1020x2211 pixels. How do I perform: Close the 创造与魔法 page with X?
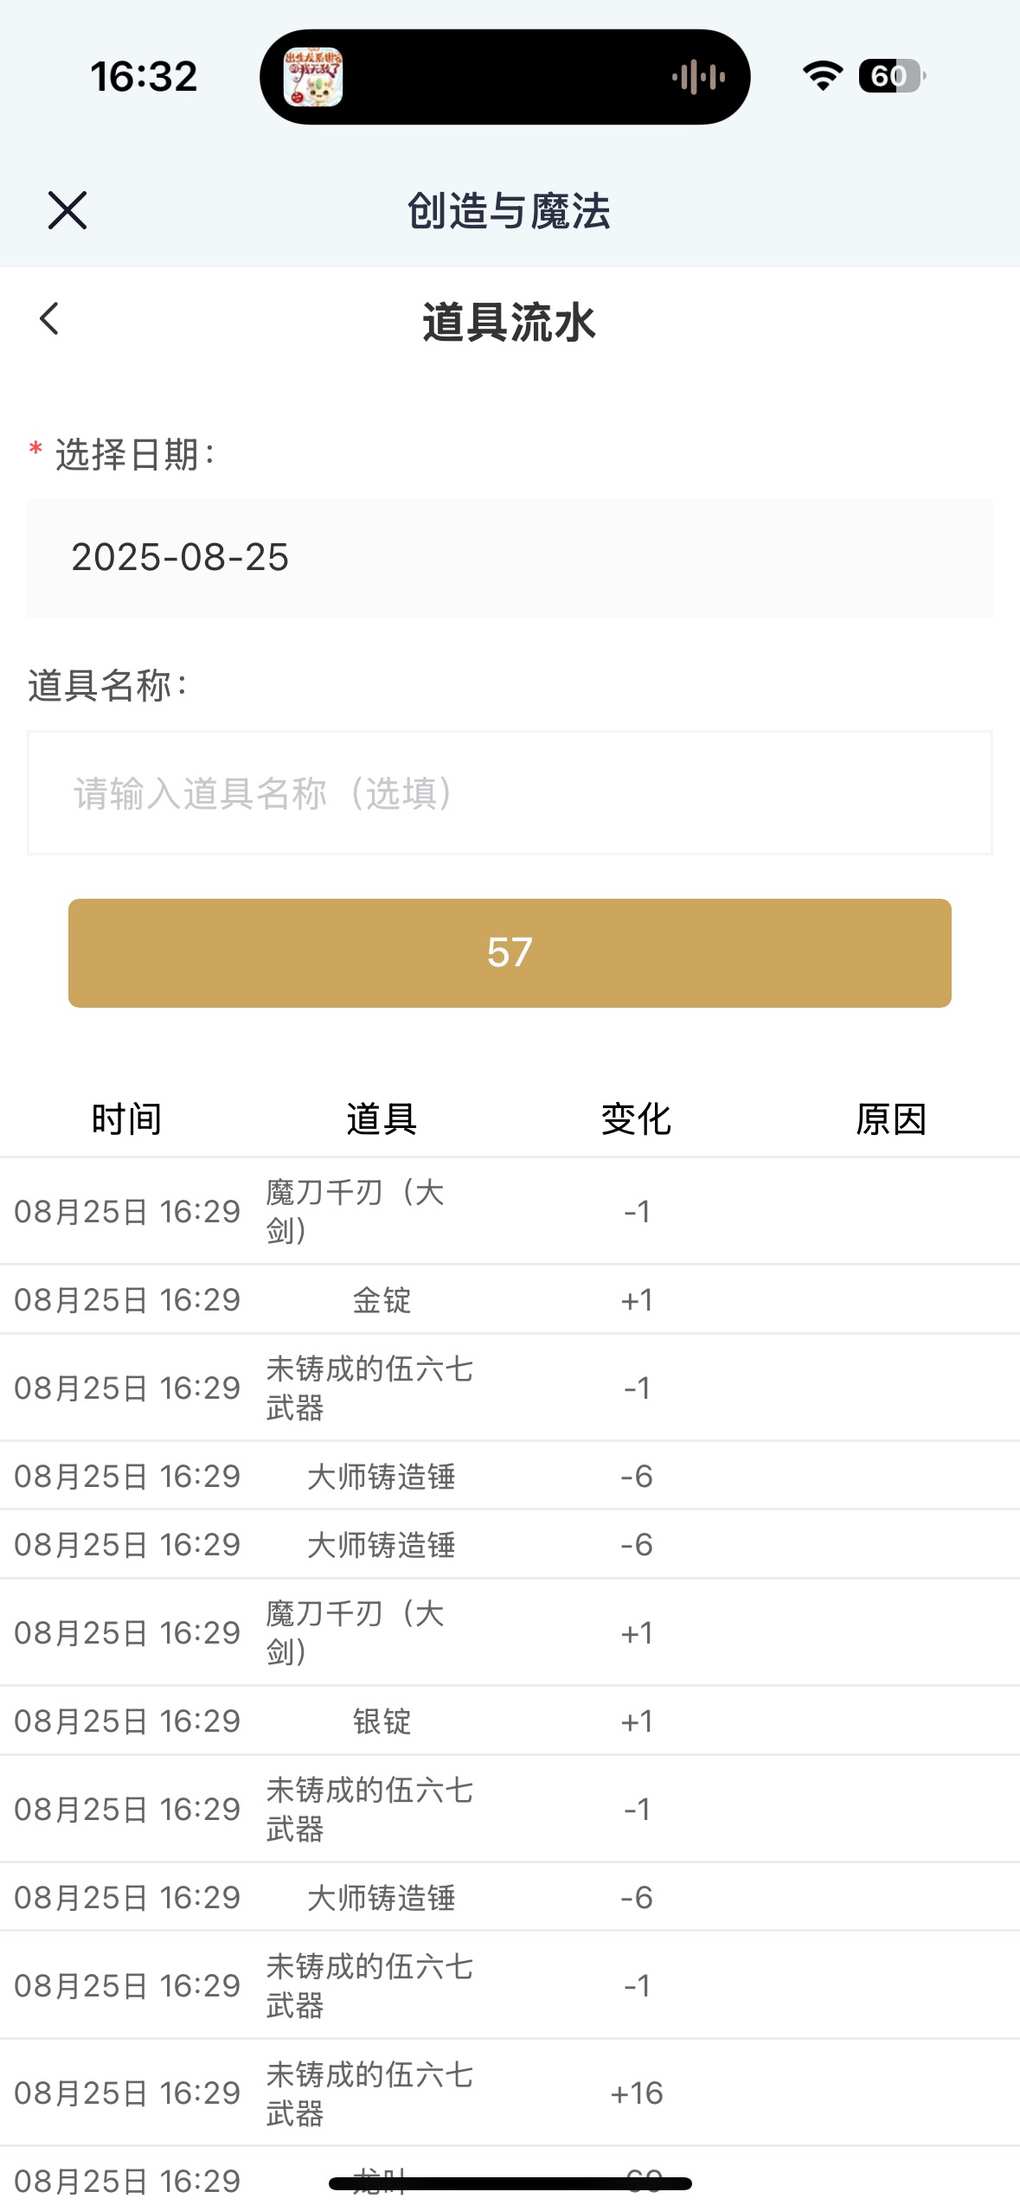pyautogui.click(x=67, y=210)
